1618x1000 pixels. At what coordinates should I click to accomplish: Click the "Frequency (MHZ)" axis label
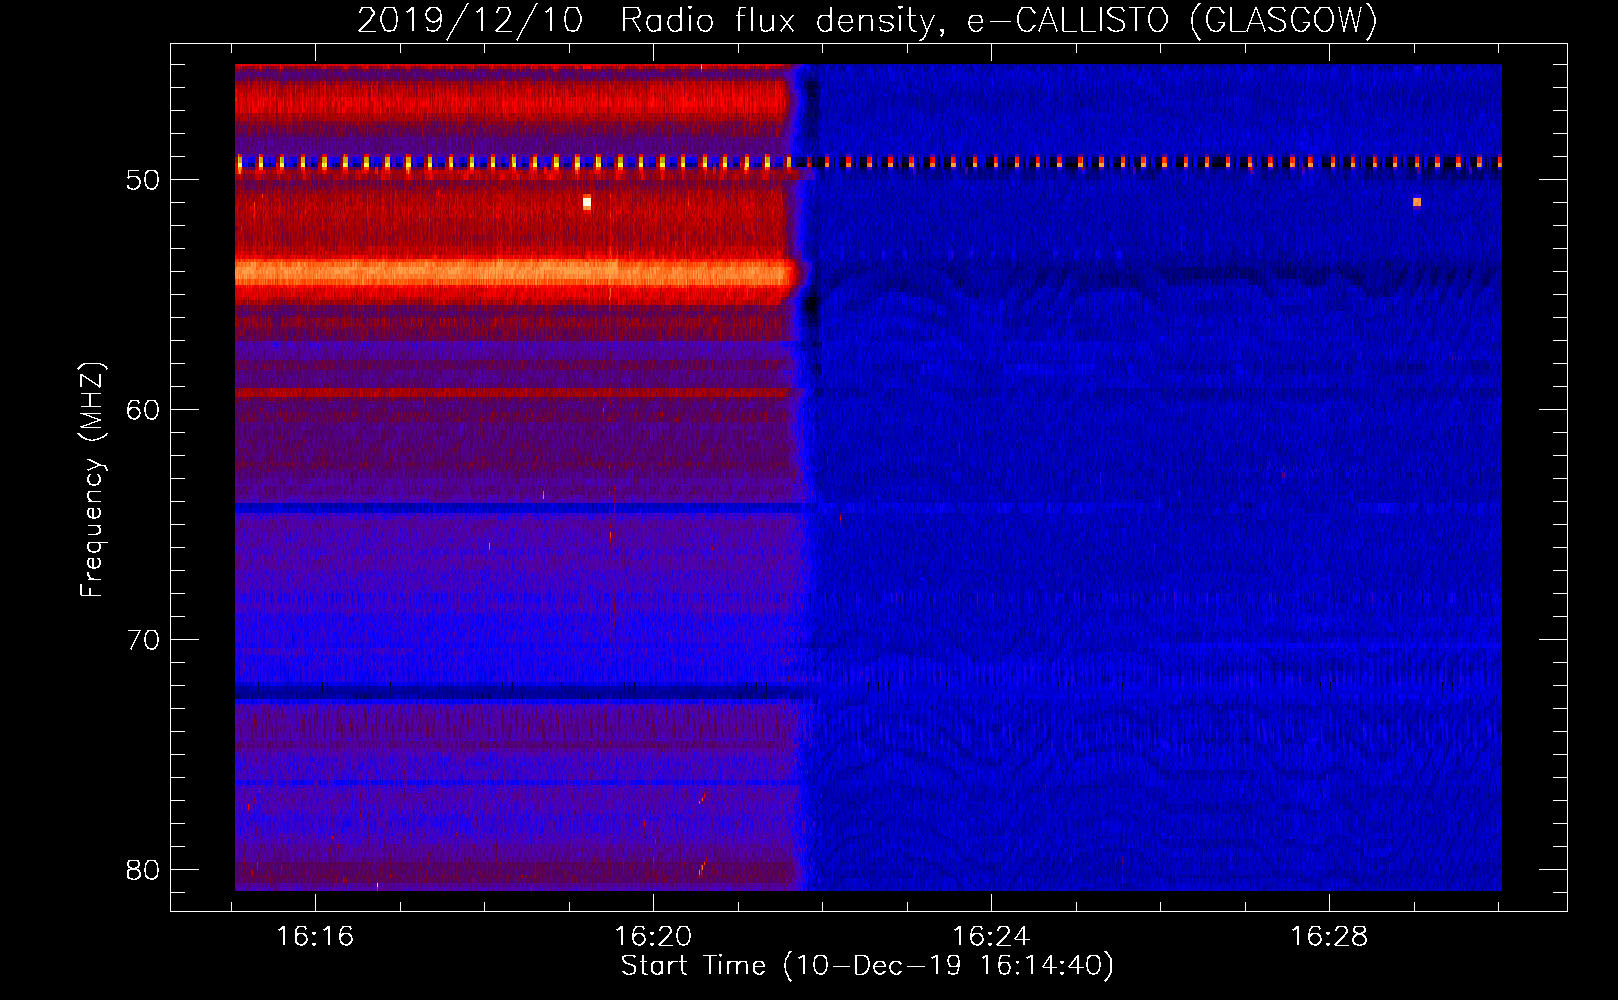coord(92,480)
